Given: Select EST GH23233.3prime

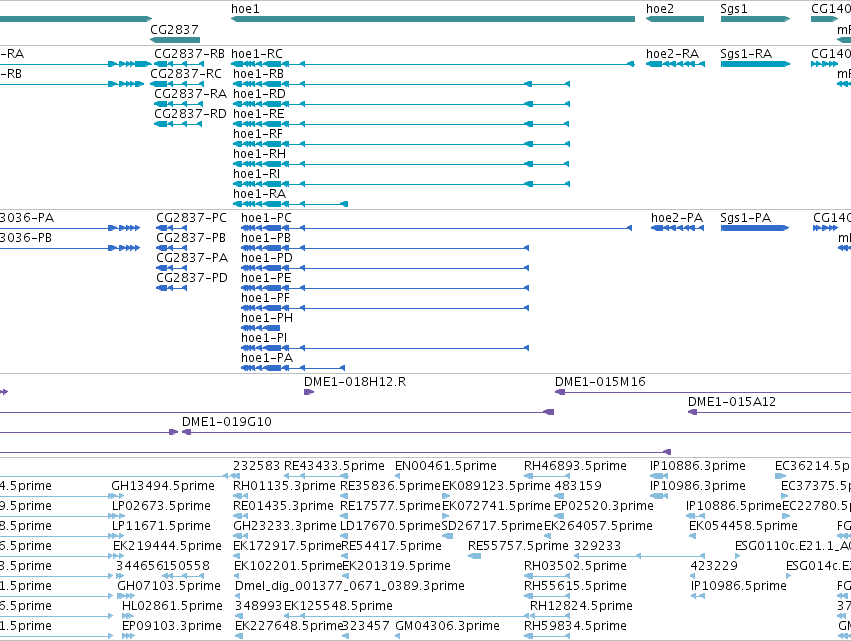Looking at the screenshot, I should (x=285, y=526).
